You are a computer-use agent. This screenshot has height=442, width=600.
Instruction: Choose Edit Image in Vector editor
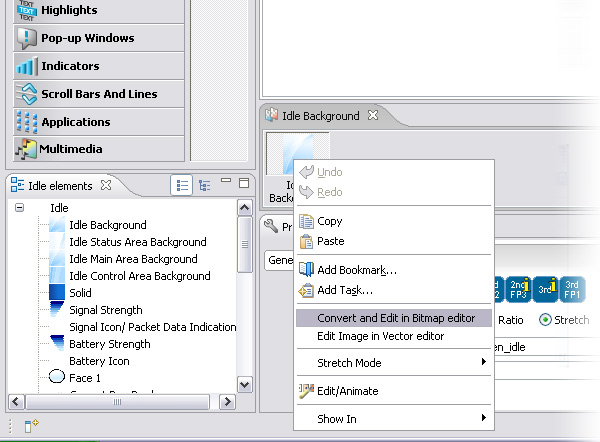coord(380,336)
